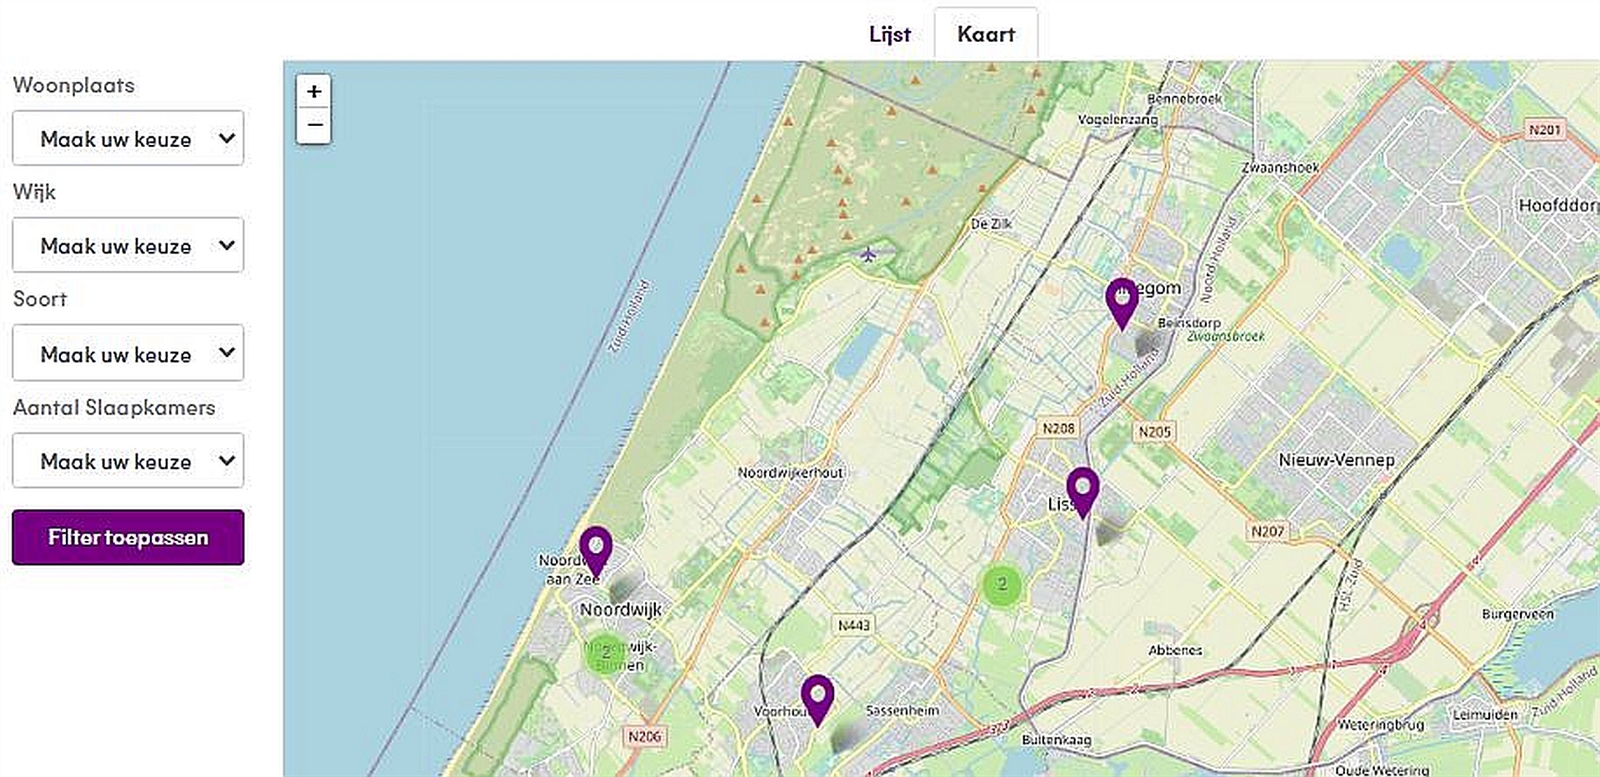Click the purple pin at Voorhout

(817, 696)
